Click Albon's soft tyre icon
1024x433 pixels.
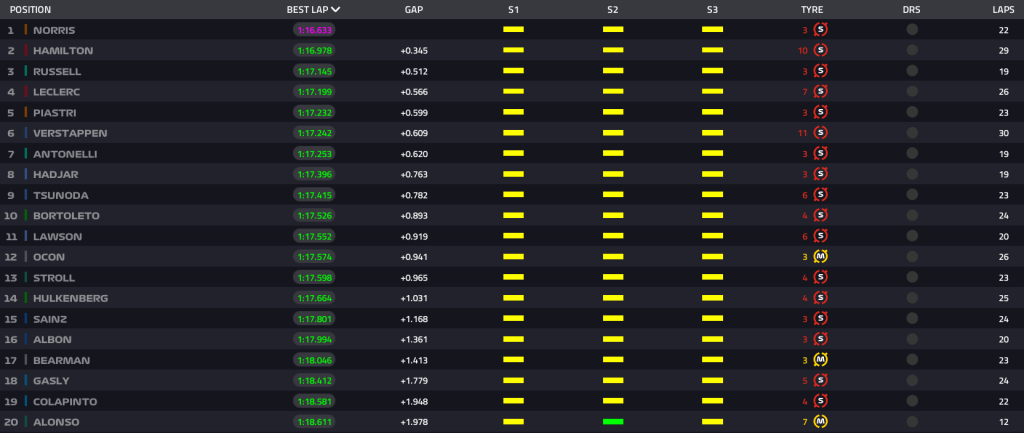pos(821,339)
